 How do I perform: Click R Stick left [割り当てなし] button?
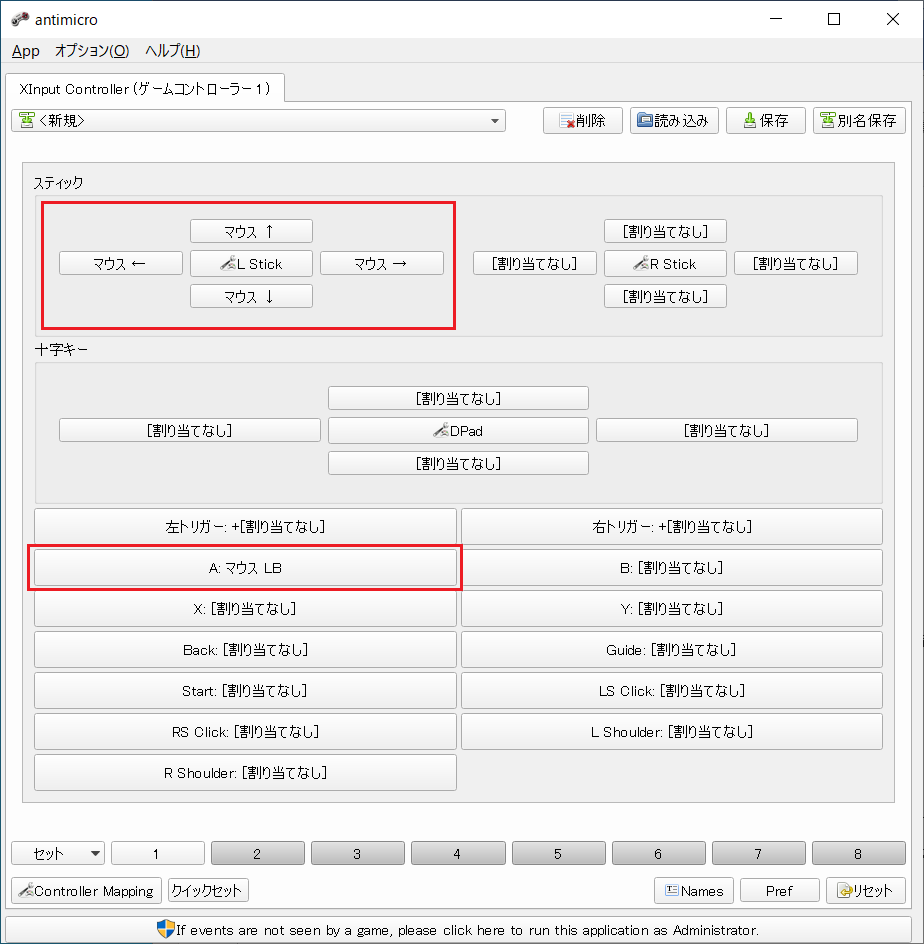click(x=535, y=264)
